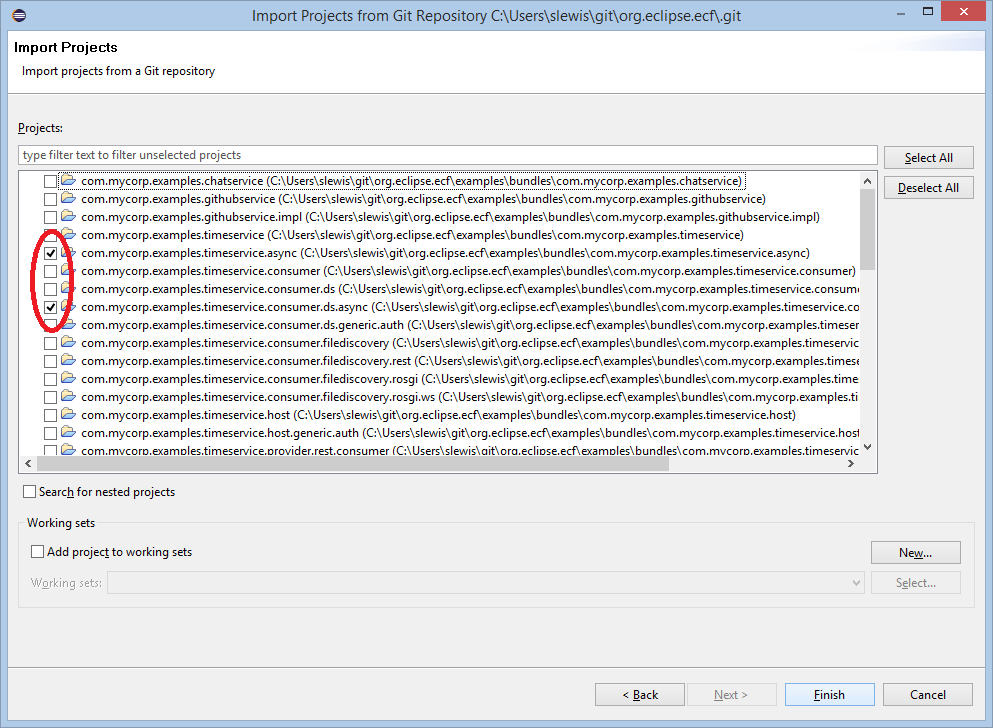993x728 pixels.
Task: Check the timeservice.consumer project checkbox
Action: coord(50,272)
